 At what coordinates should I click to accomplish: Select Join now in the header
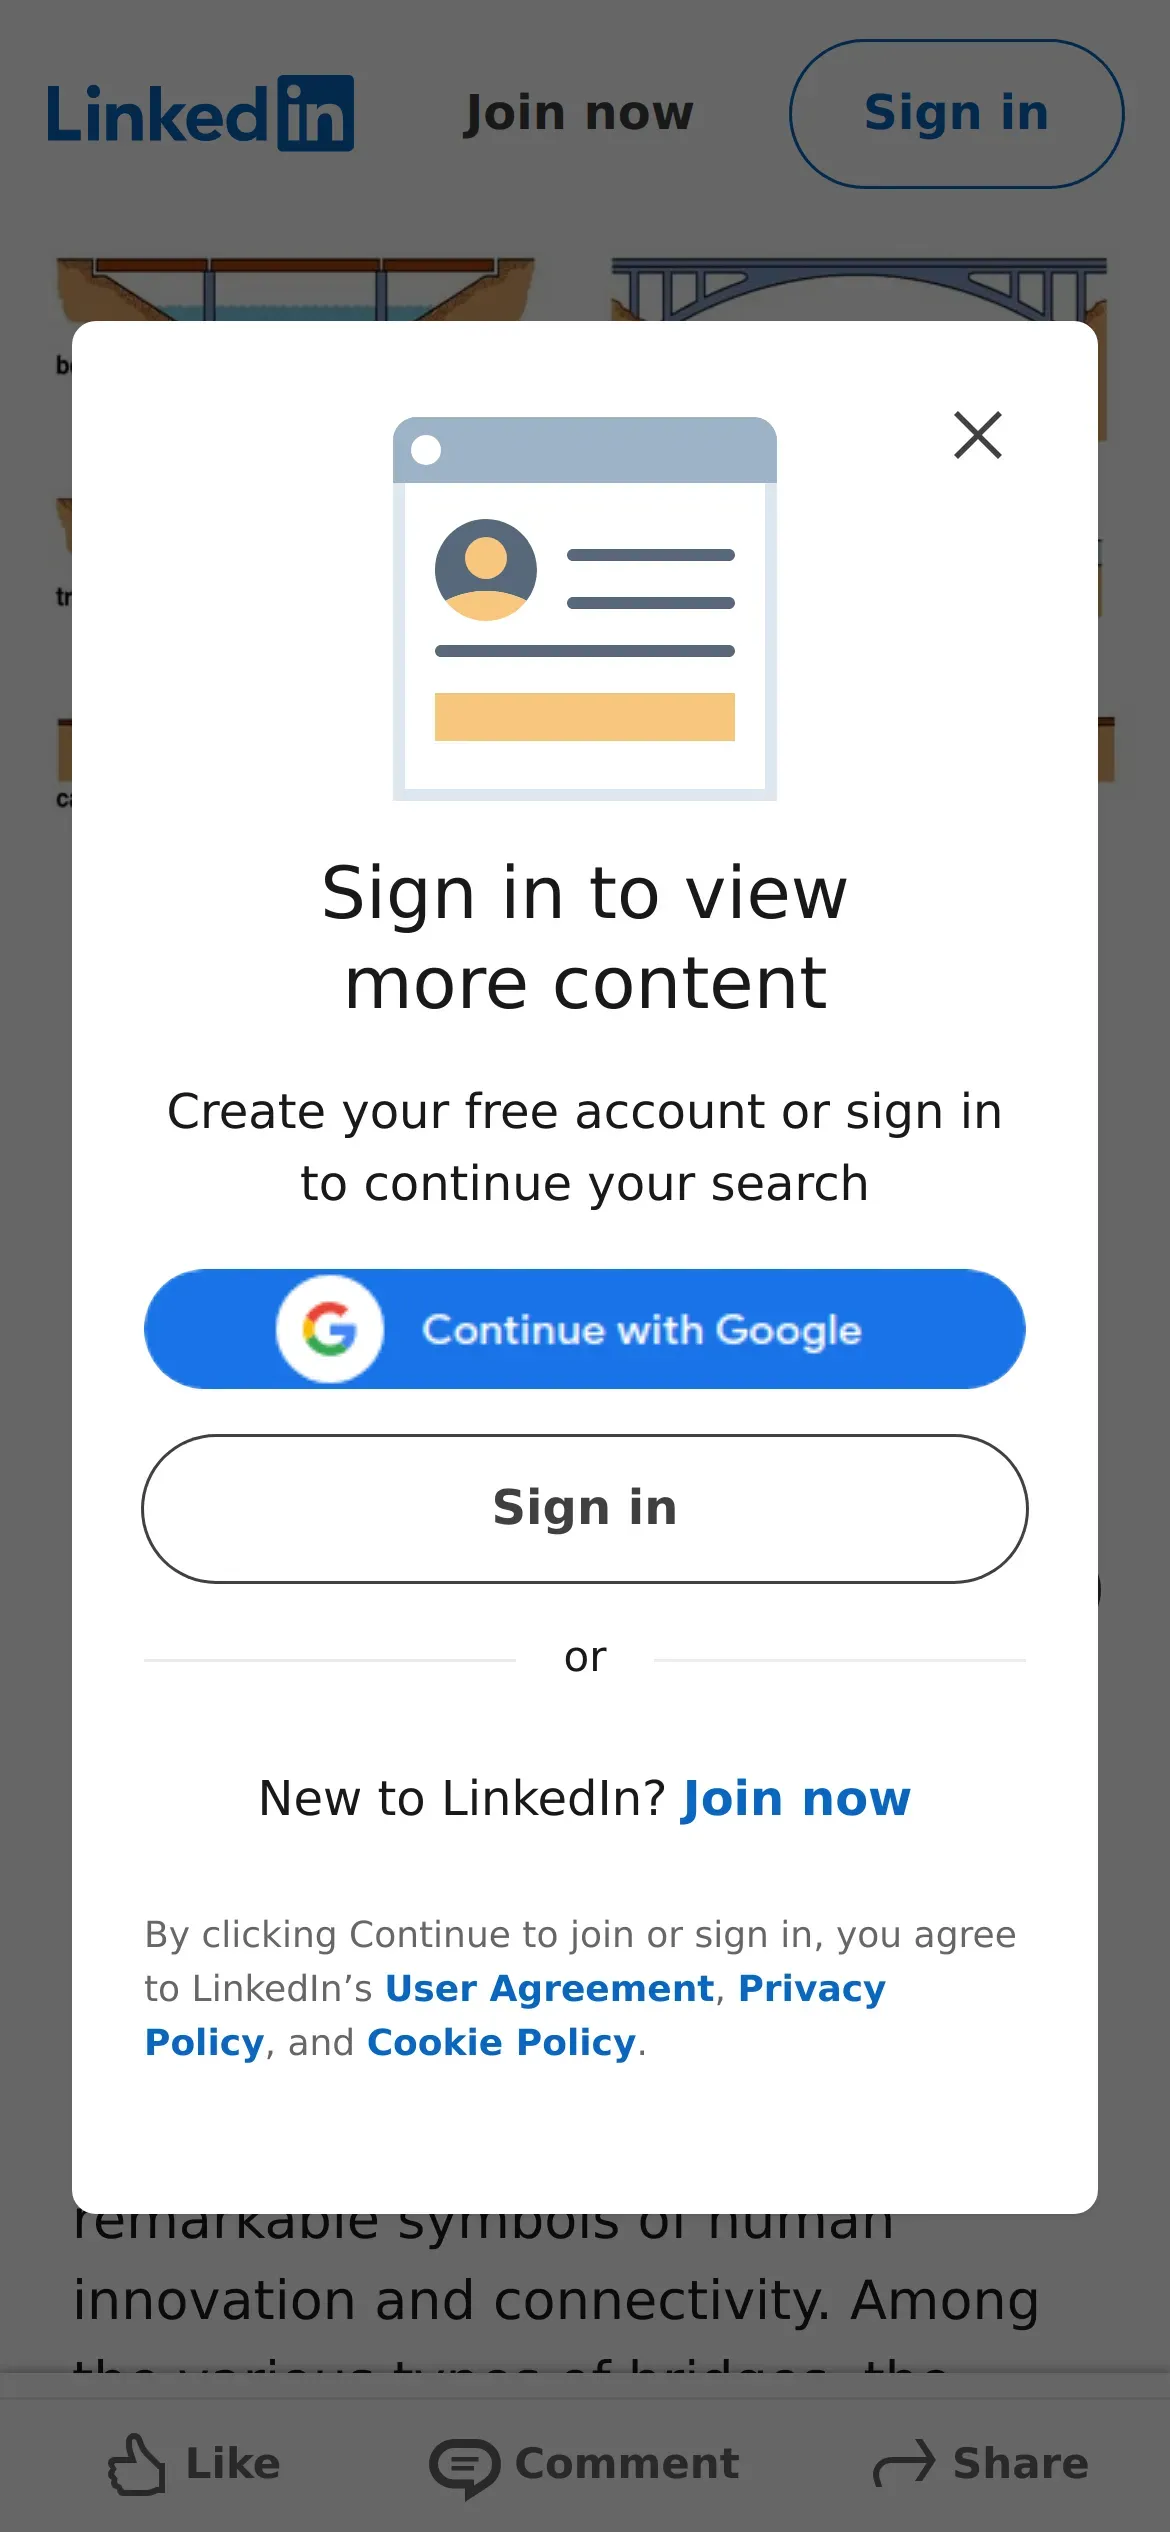579,113
